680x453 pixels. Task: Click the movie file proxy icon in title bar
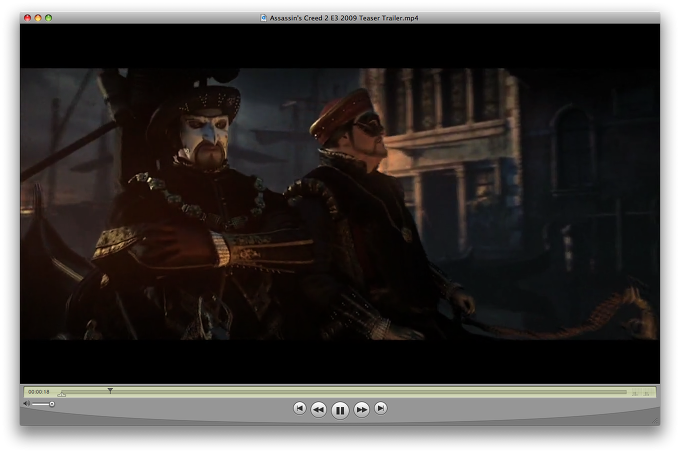pyautogui.click(x=263, y=18)
